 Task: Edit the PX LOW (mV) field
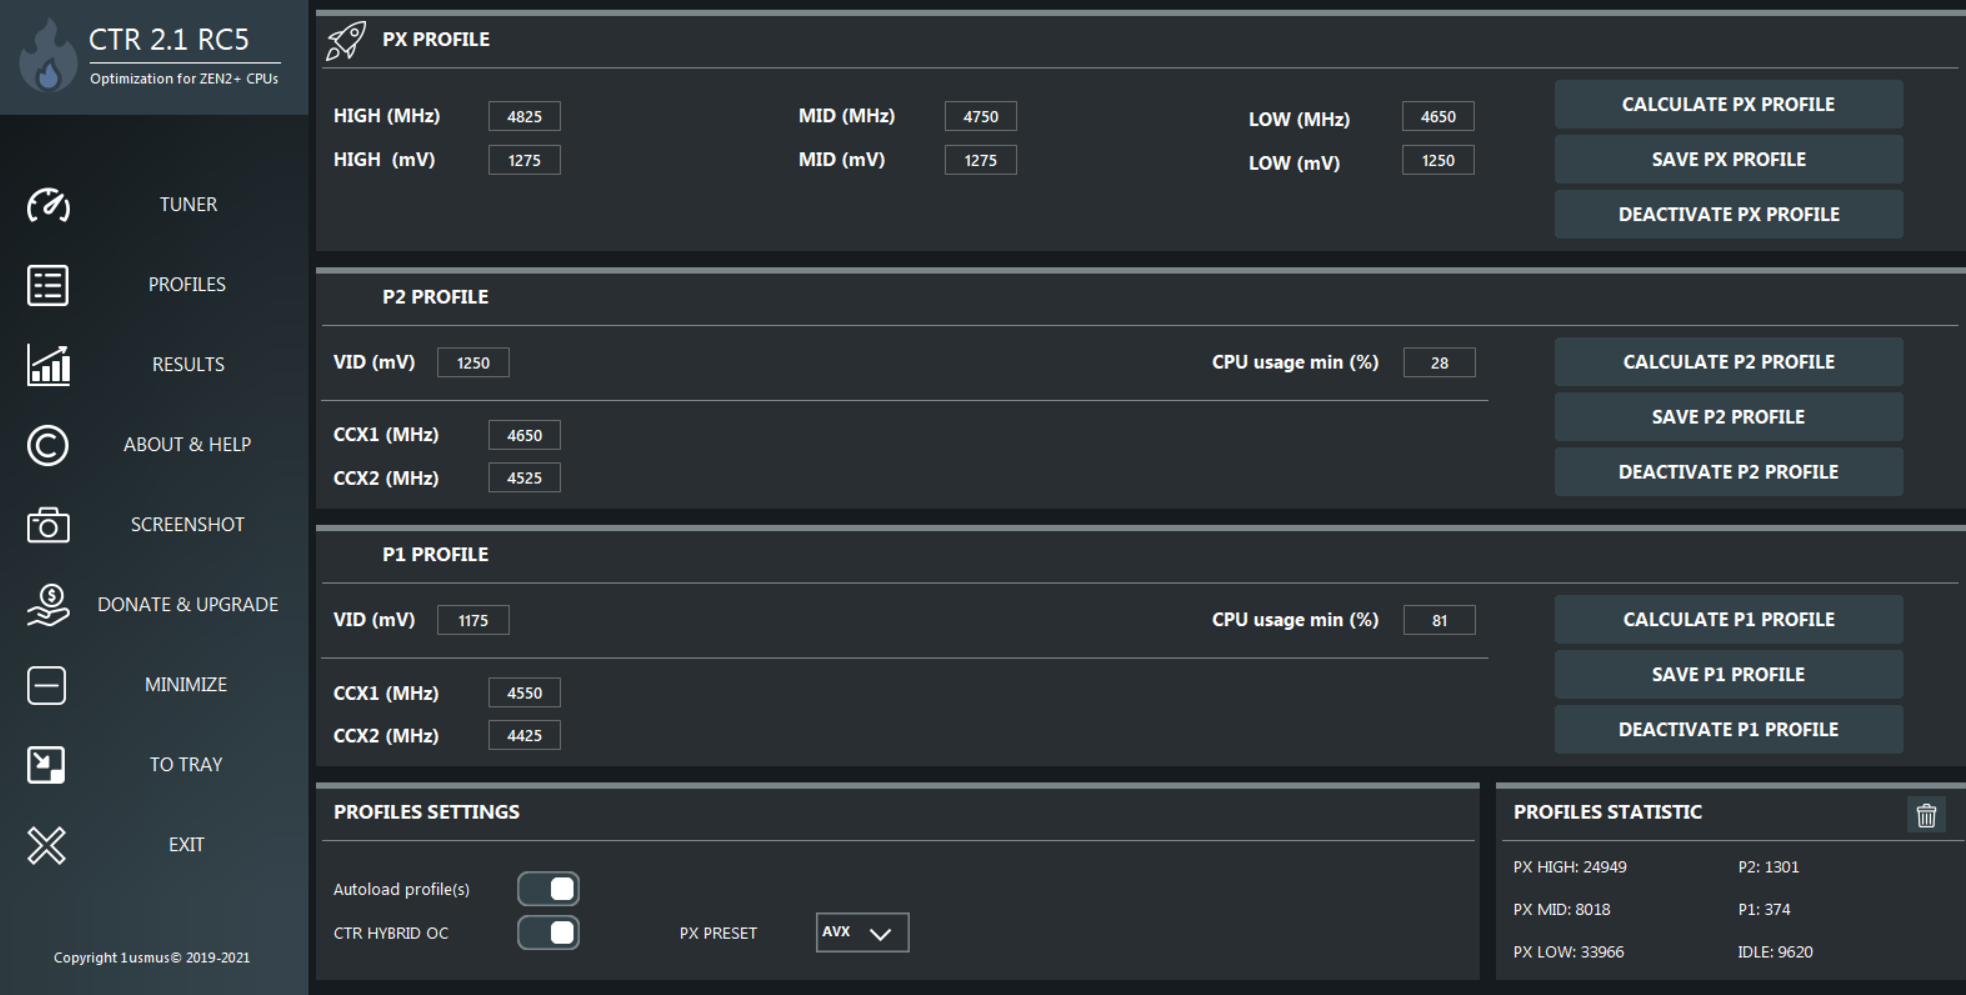(x=1438, y=160)
